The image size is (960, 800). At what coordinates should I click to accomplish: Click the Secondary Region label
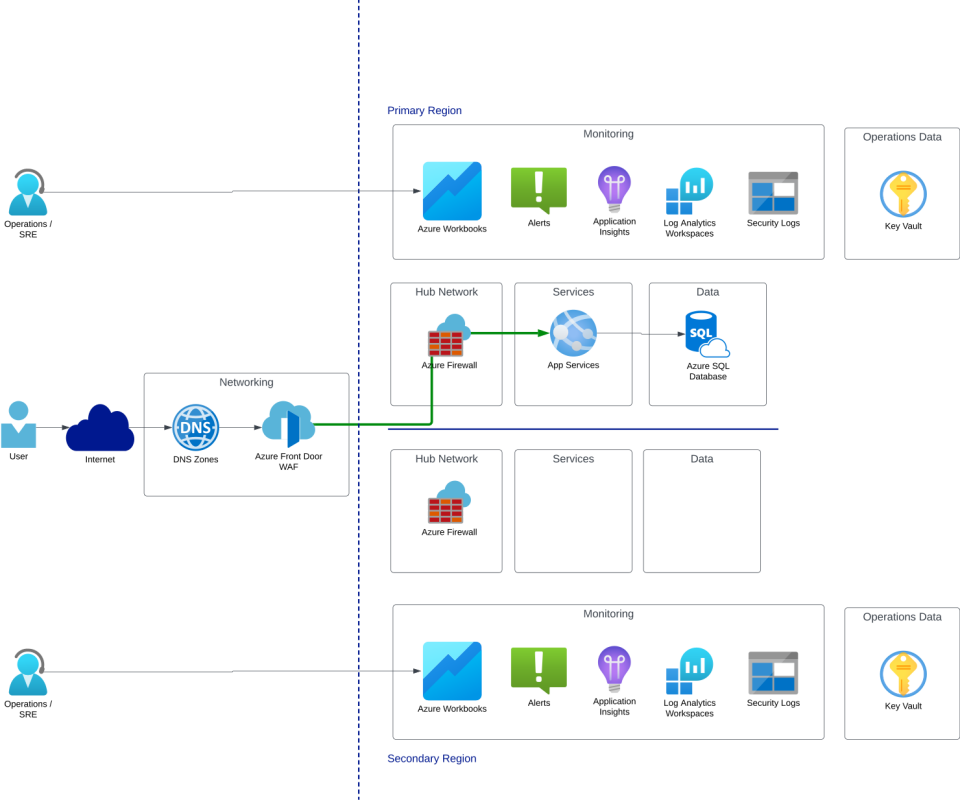tap(432, 758)
